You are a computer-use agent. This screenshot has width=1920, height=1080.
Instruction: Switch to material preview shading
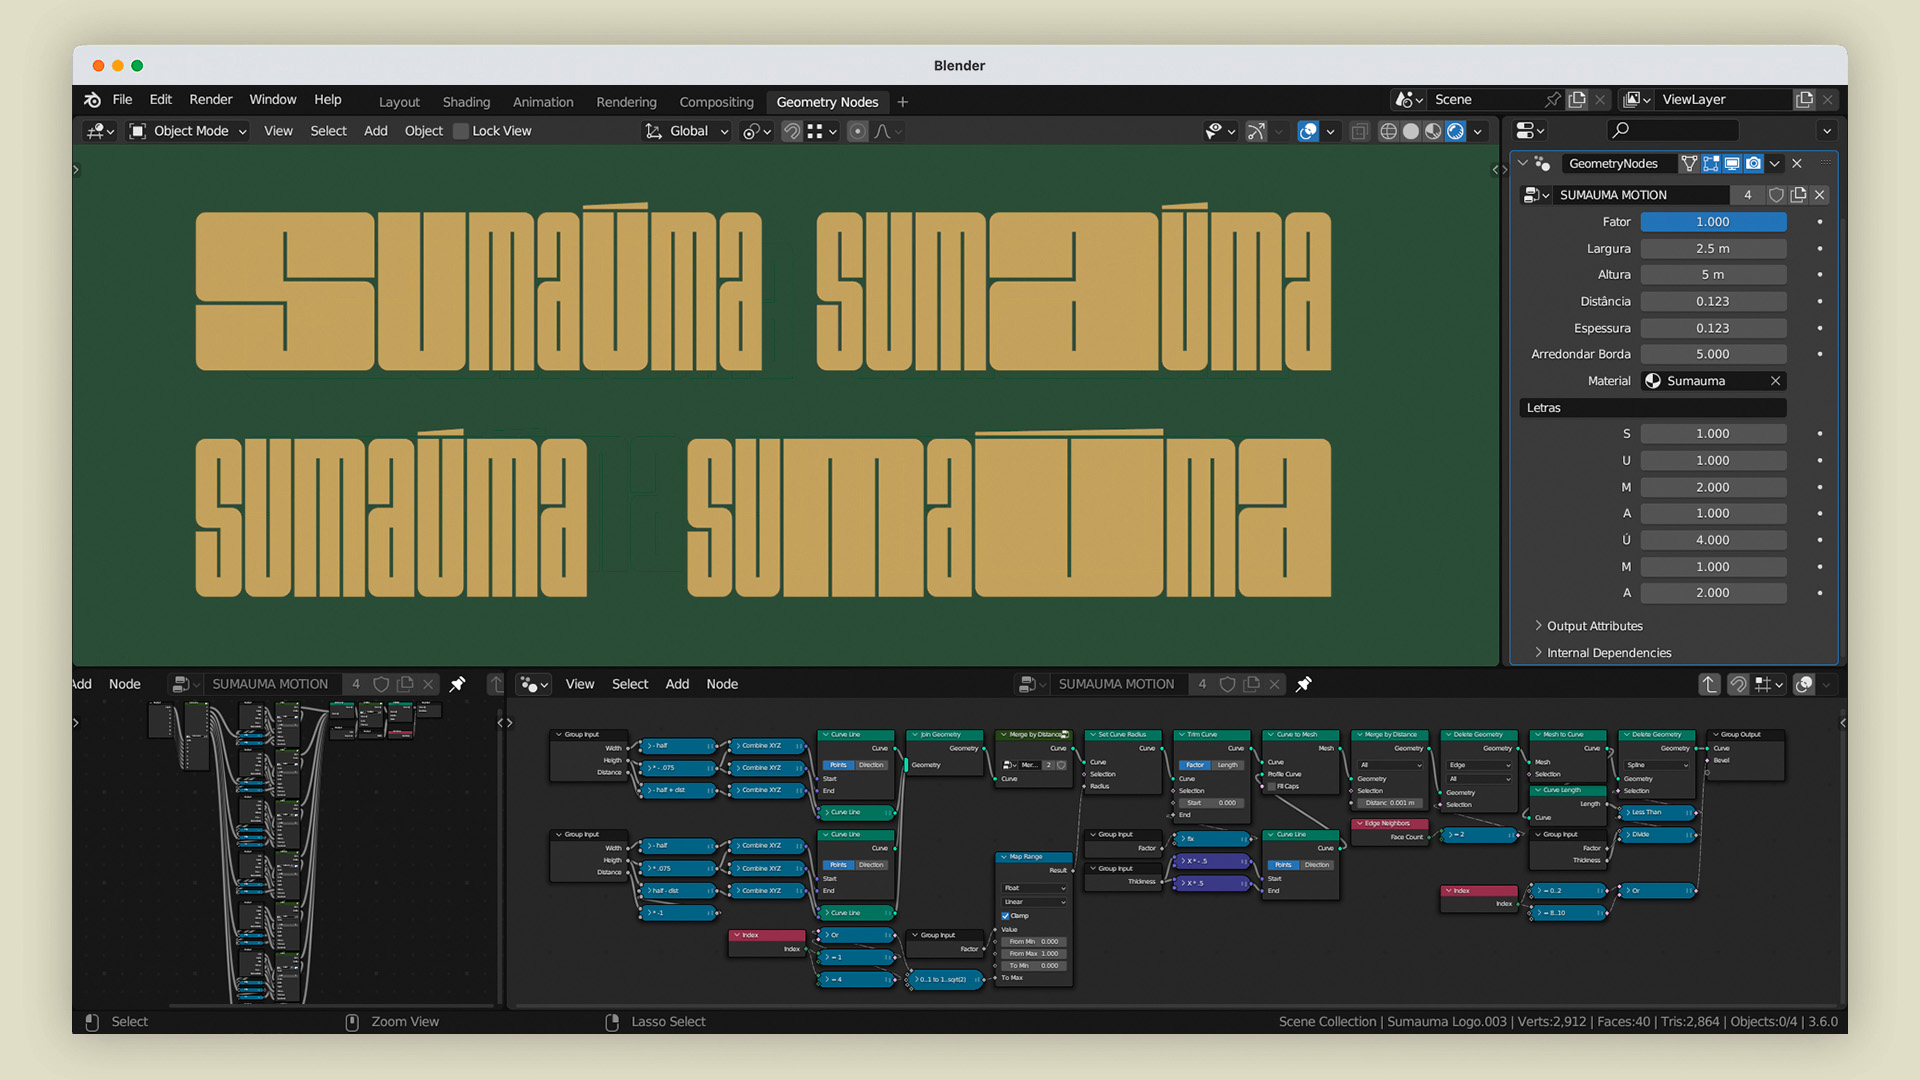1433,131
